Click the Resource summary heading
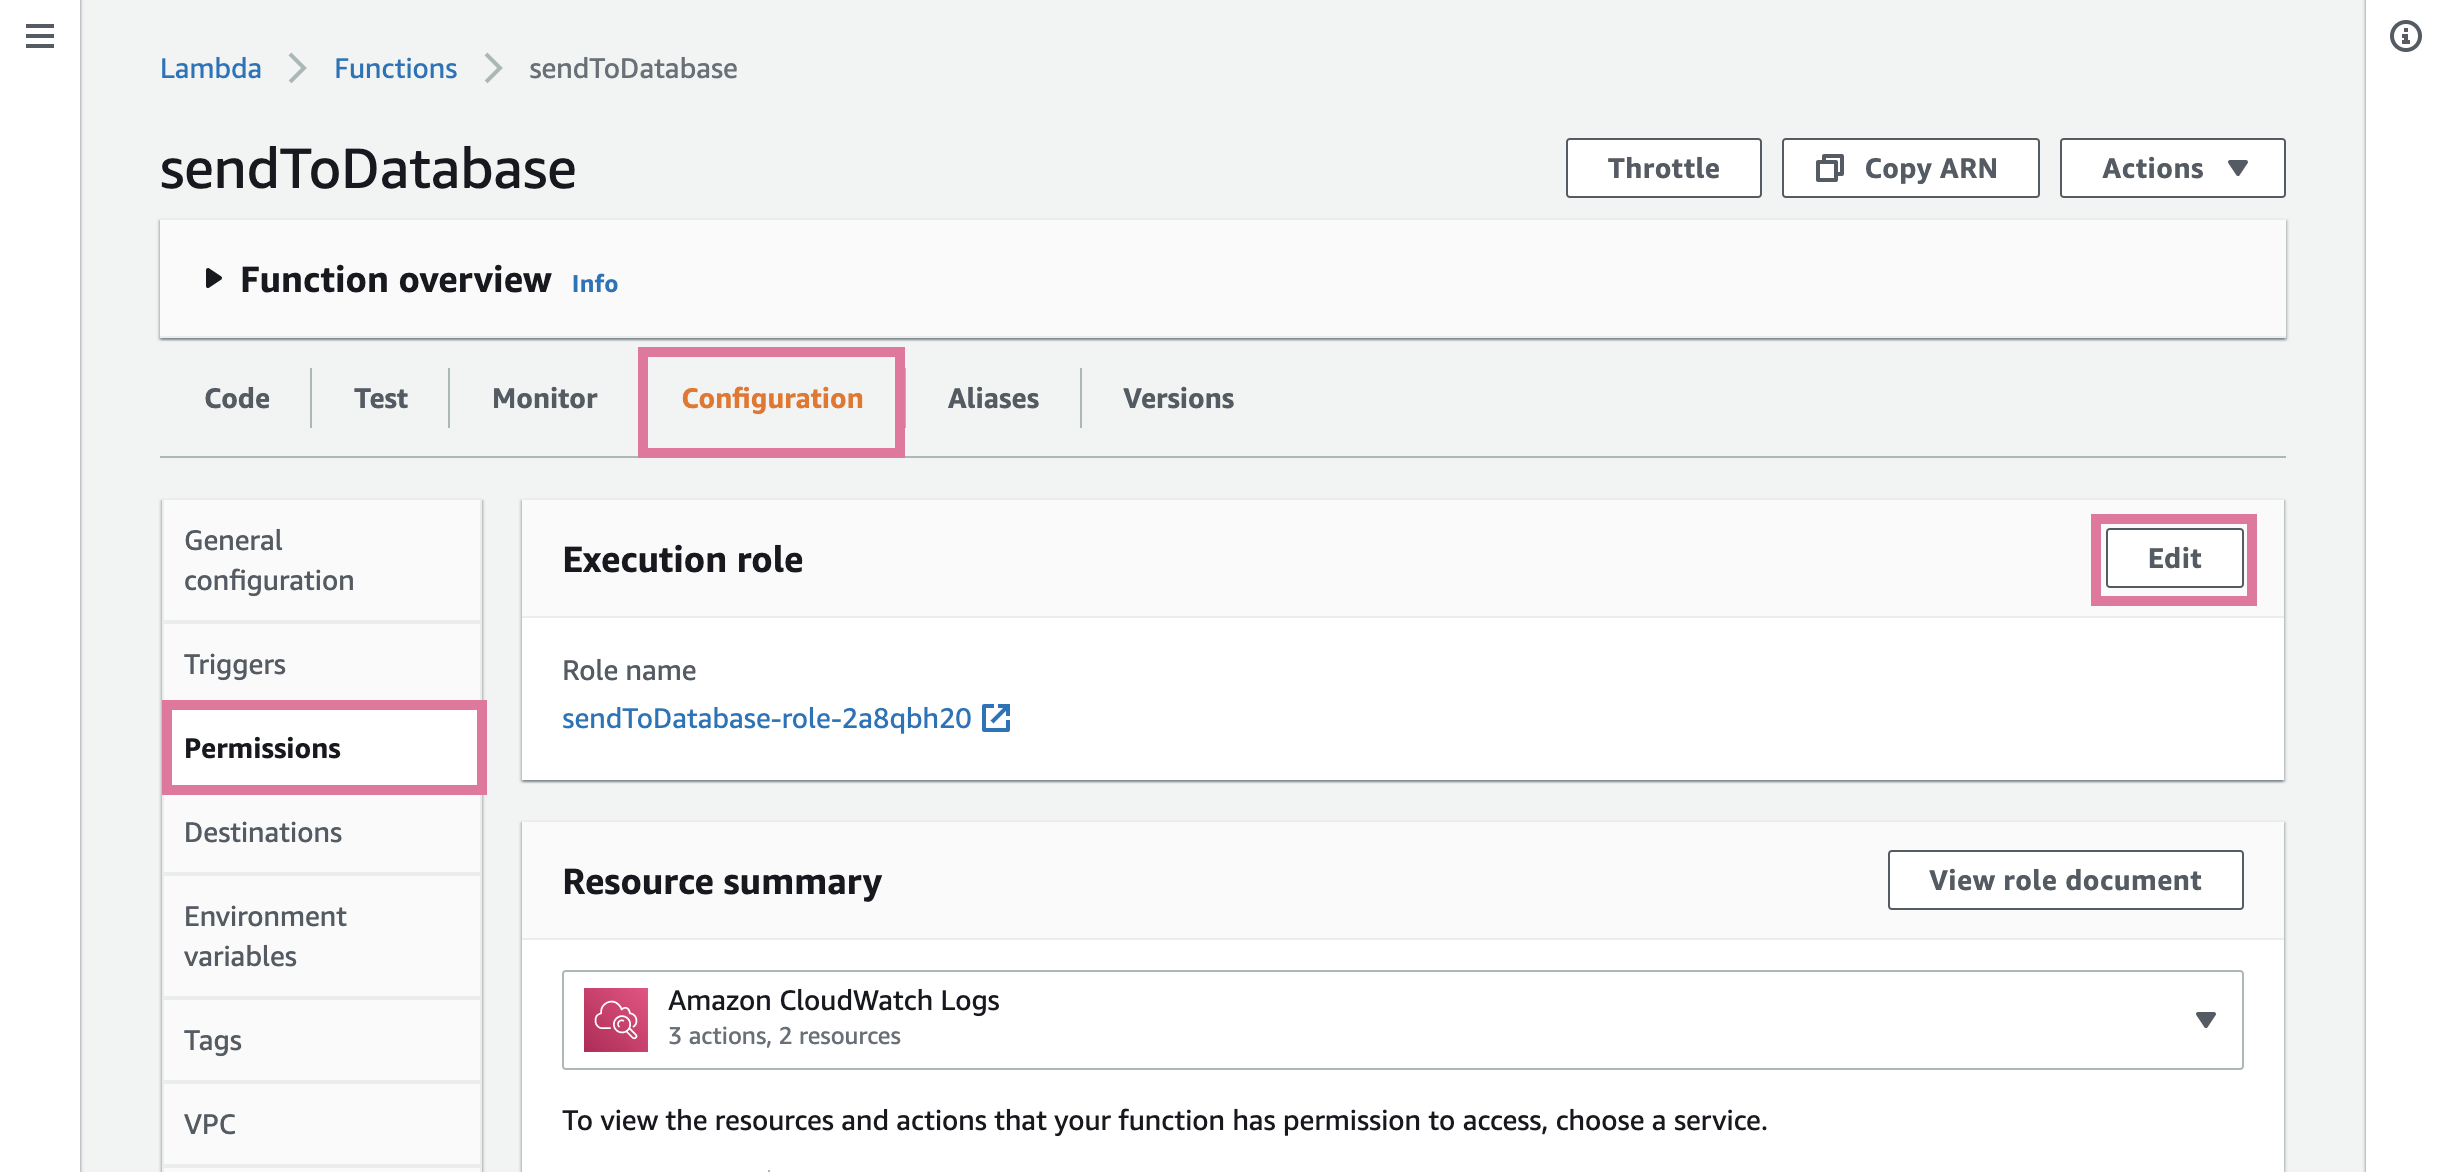 pos(722,882)
